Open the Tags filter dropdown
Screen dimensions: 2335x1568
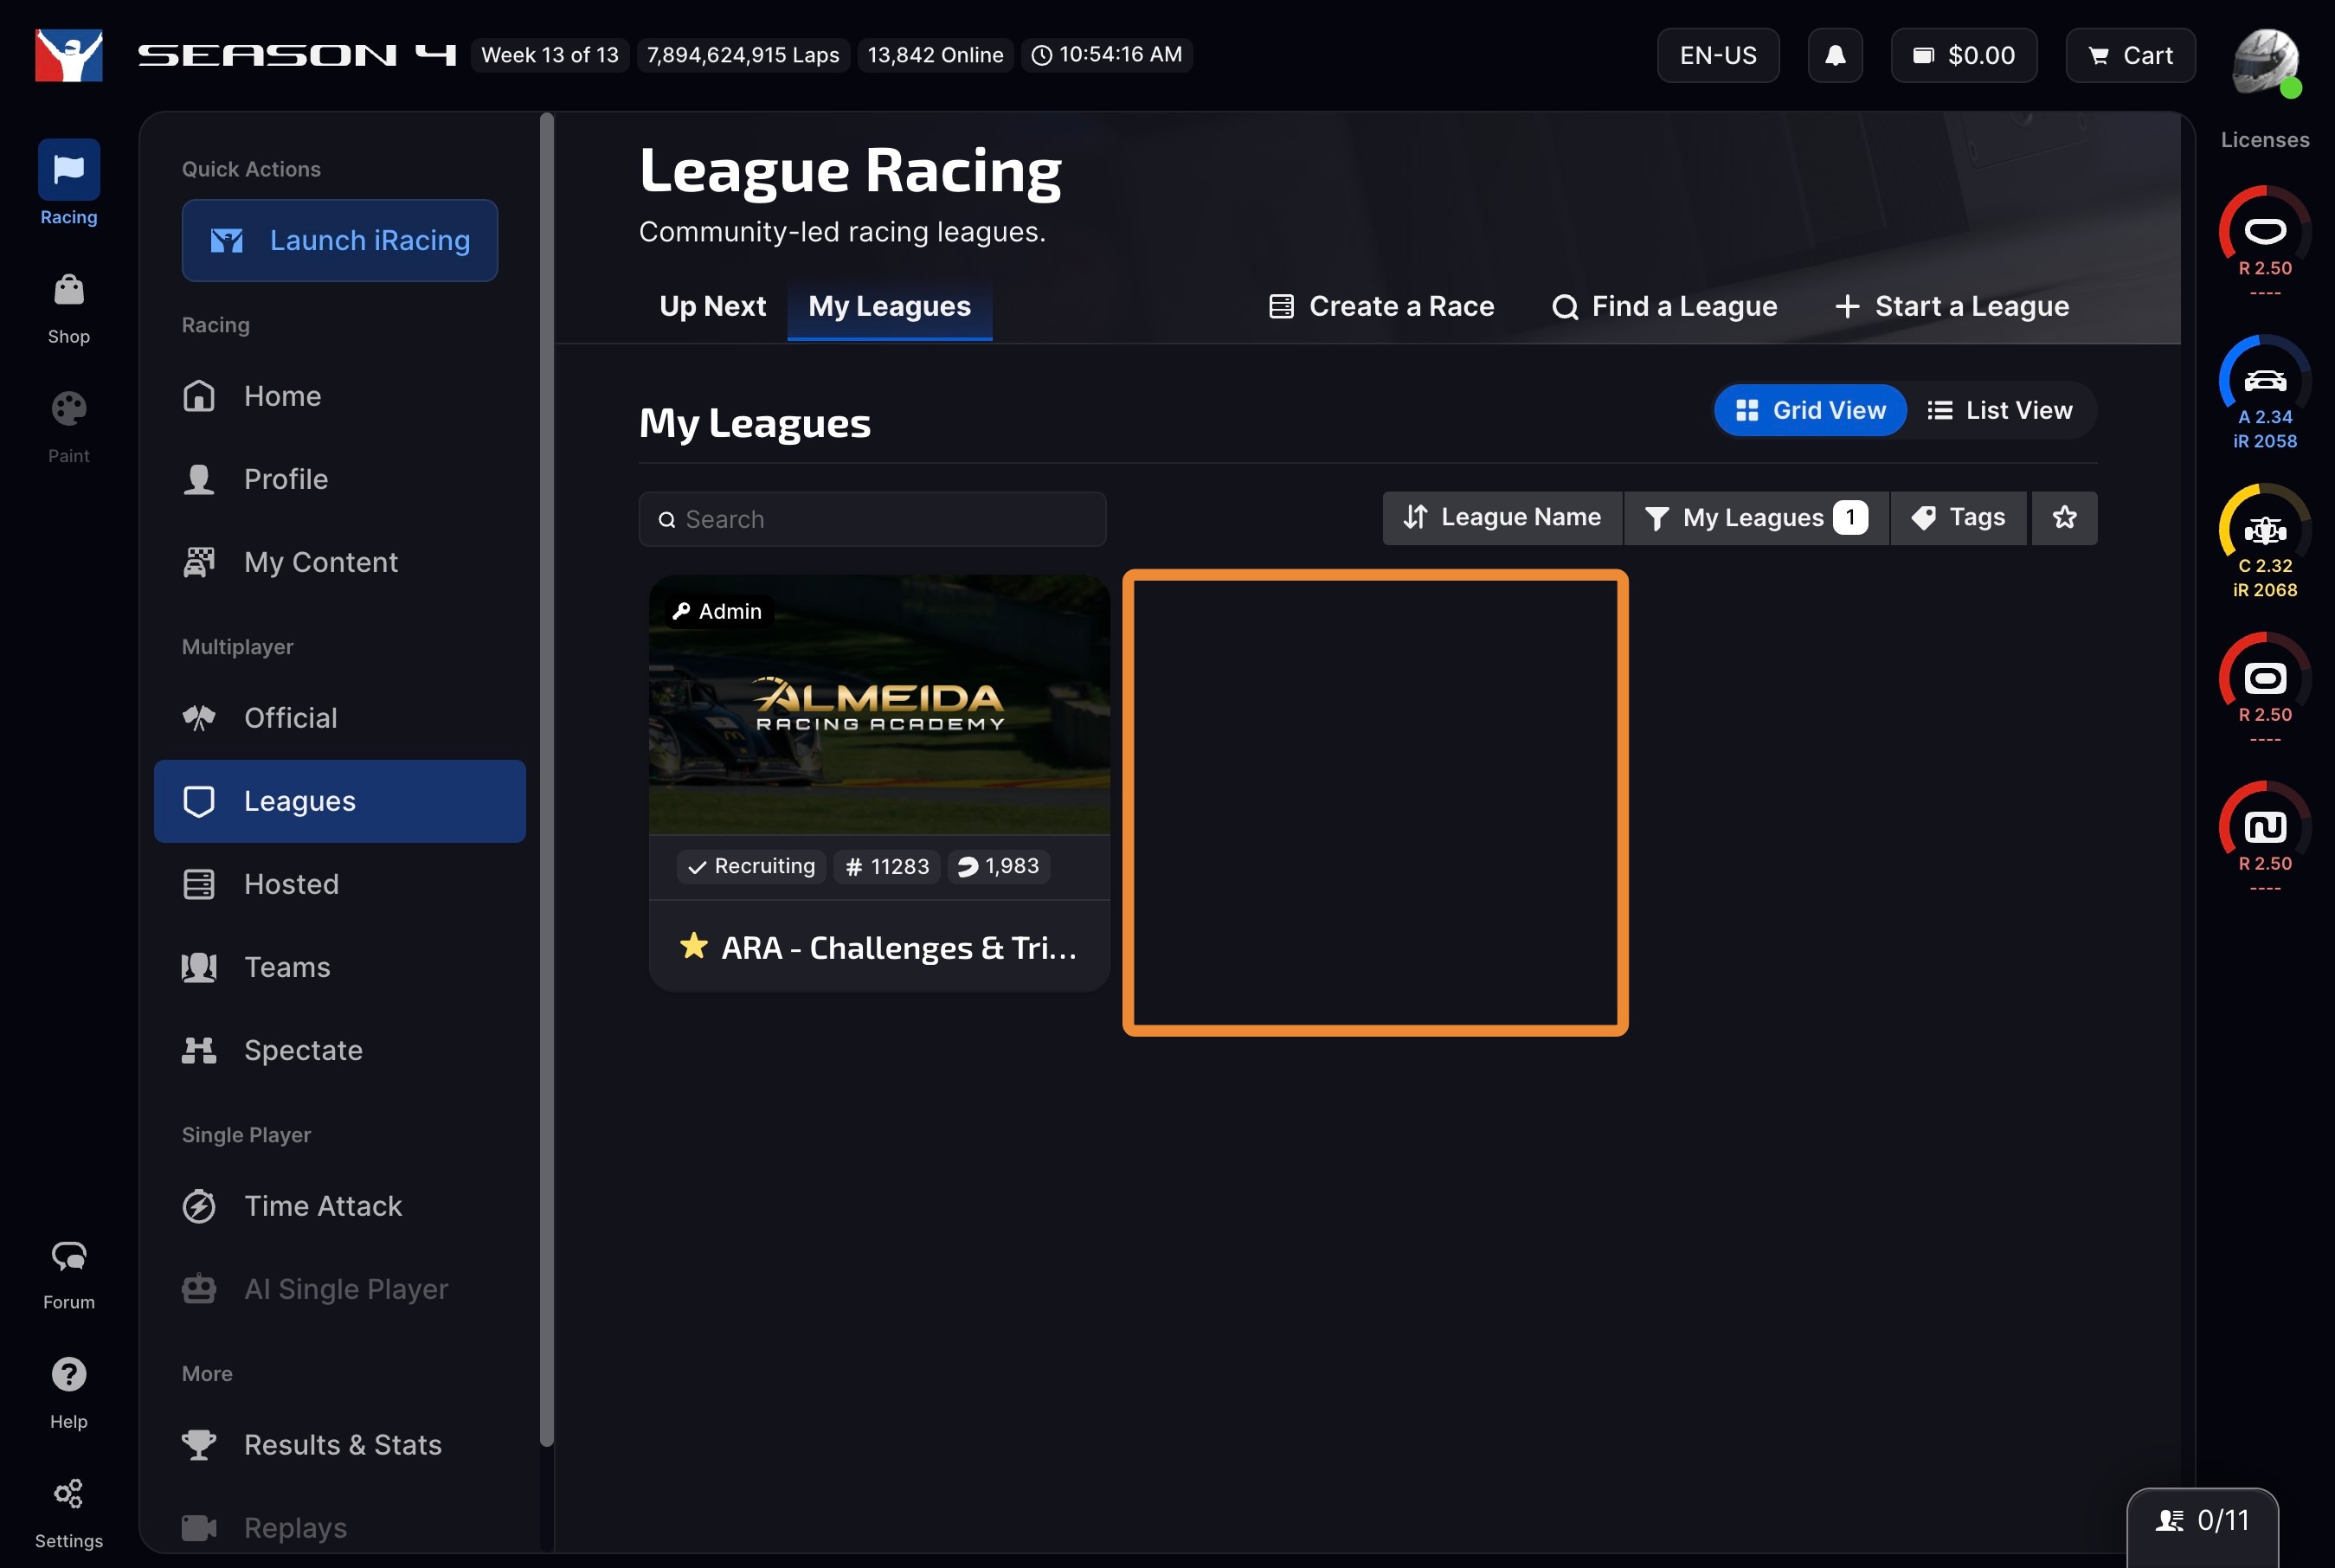(x=1958, y=517)
